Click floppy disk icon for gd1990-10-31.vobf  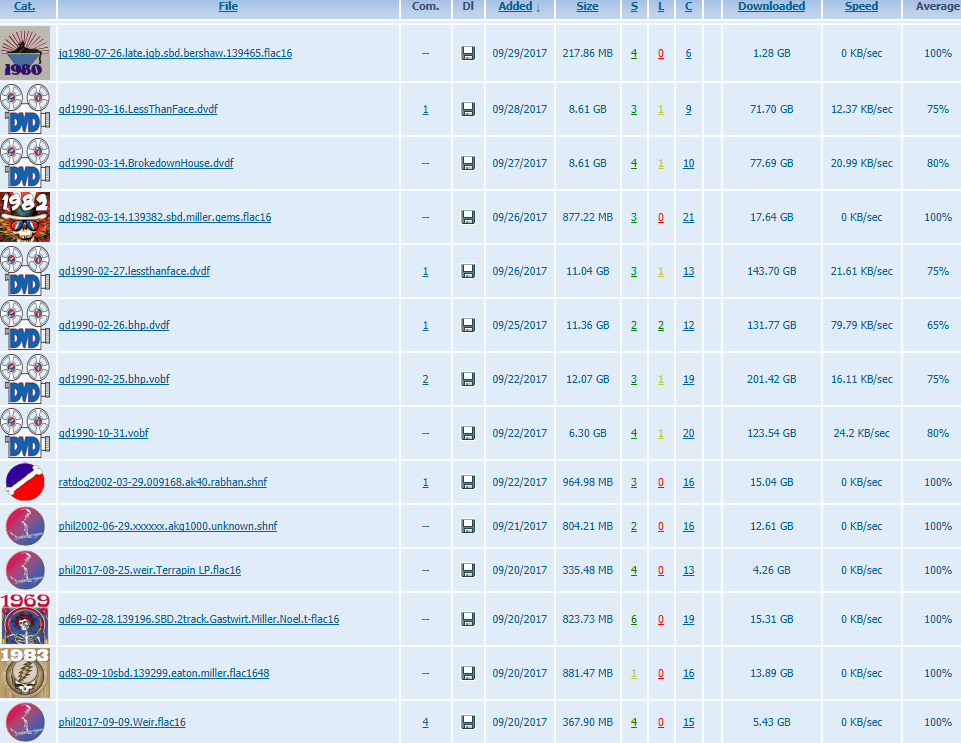click(468, 433)
